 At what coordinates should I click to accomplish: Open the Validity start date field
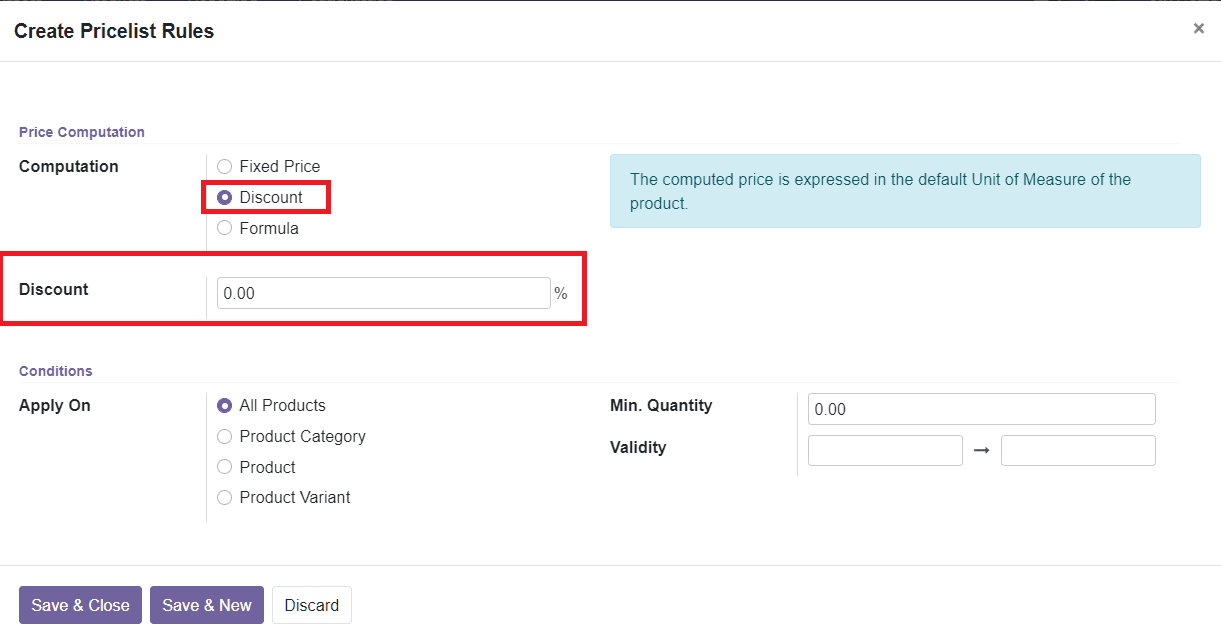pos(885,451)
